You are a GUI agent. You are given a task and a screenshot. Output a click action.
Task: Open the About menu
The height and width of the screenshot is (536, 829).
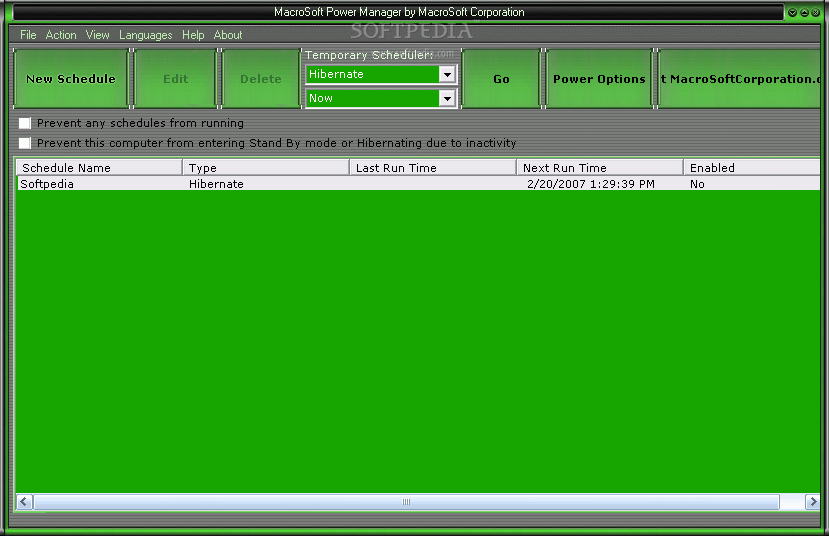[x=228, y=35]
